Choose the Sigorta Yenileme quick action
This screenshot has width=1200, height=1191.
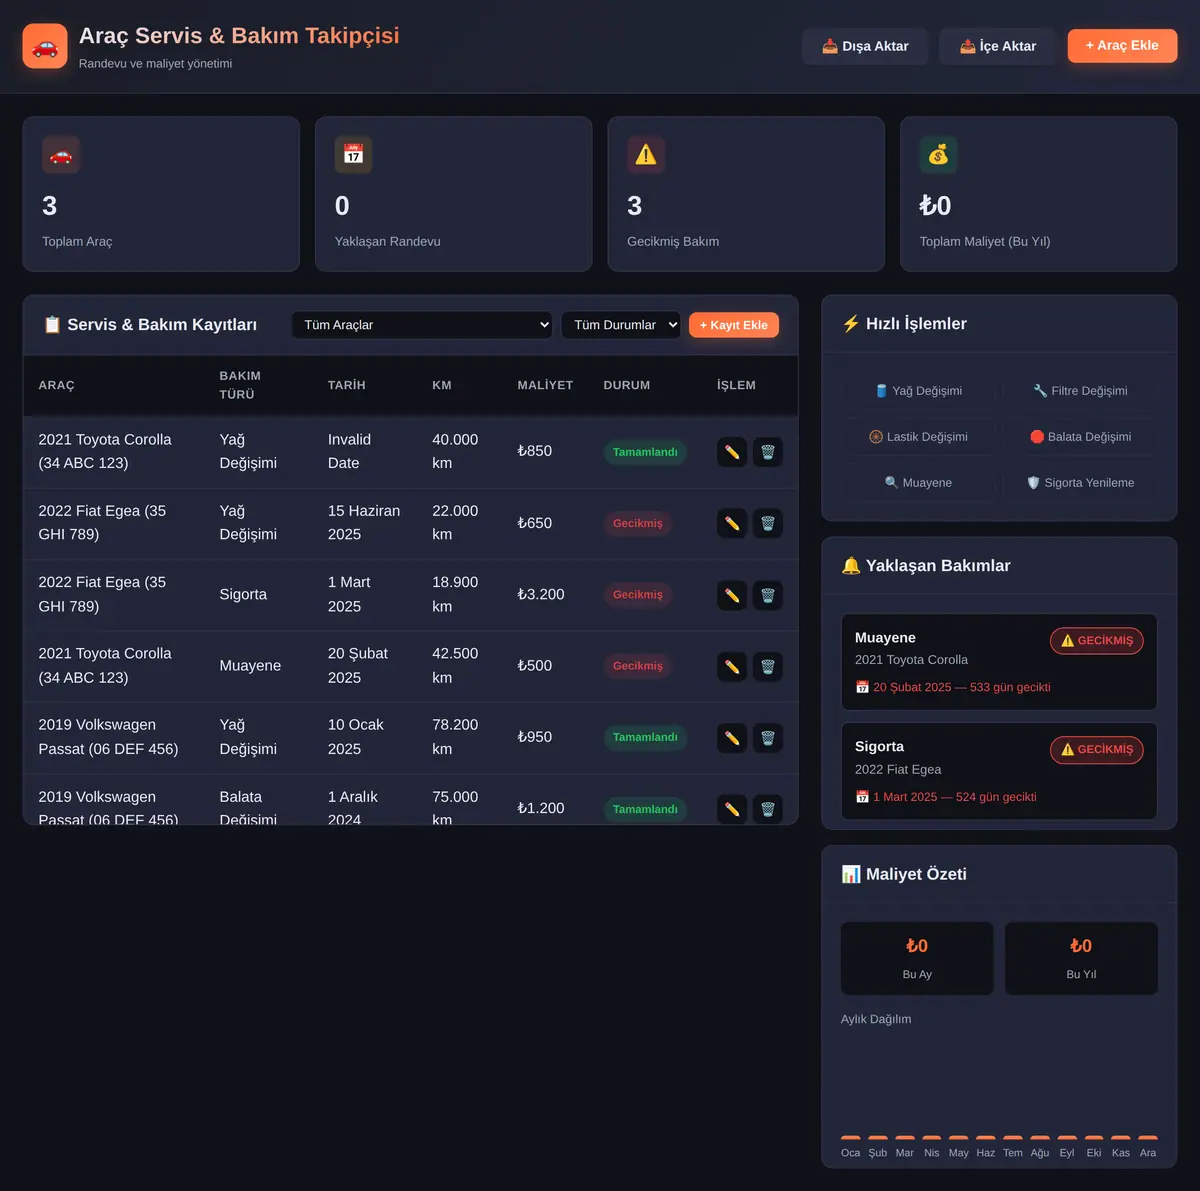pos(1080,483)
